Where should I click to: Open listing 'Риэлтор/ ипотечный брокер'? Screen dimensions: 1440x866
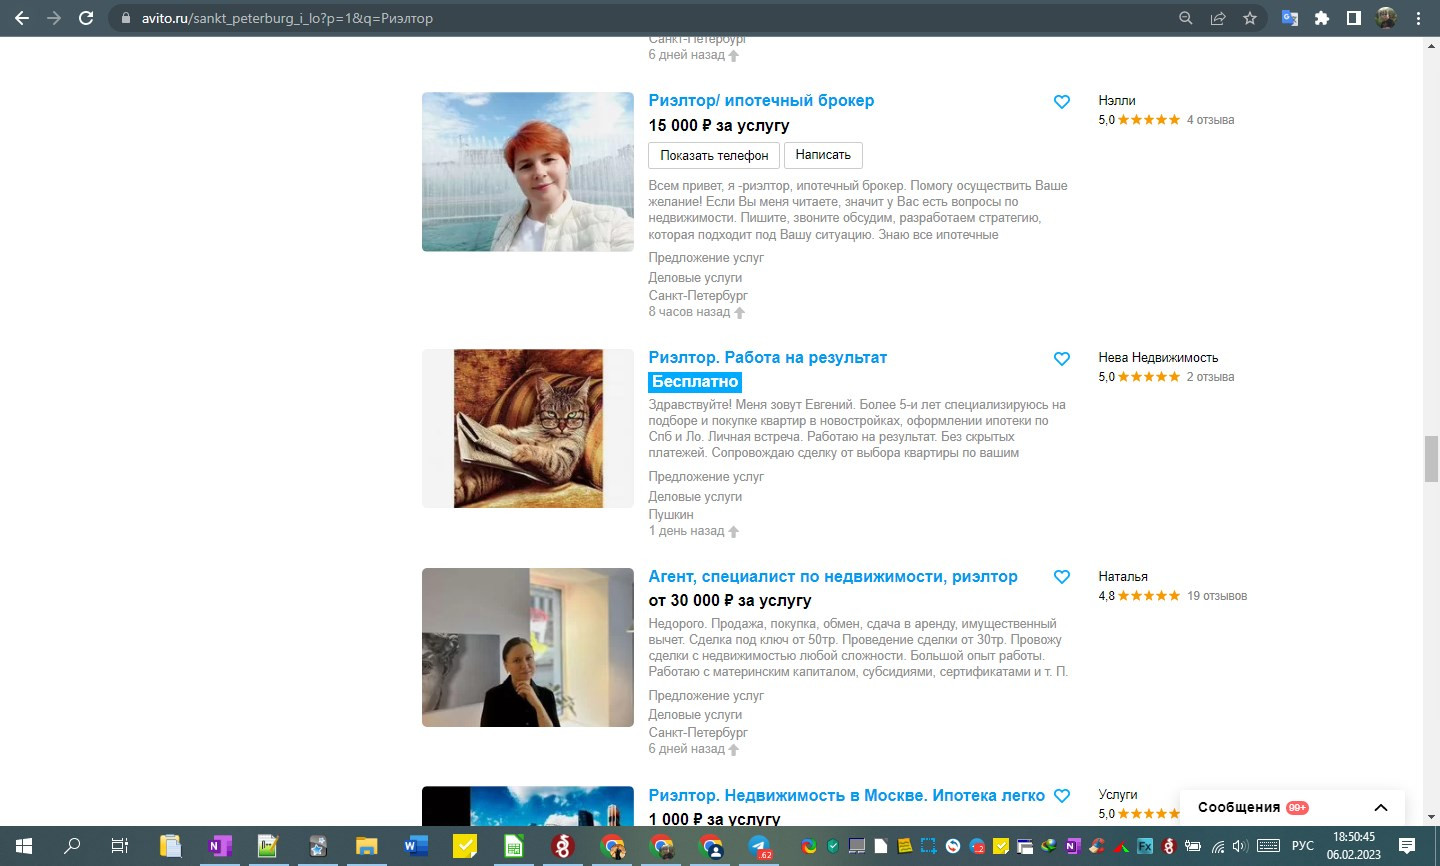click(761, 100)
